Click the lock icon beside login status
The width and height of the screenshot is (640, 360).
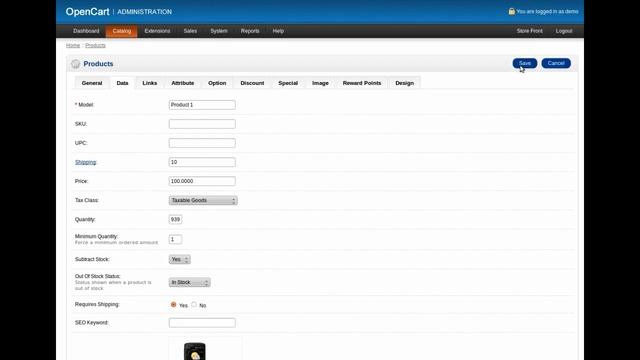click(511, 11)
